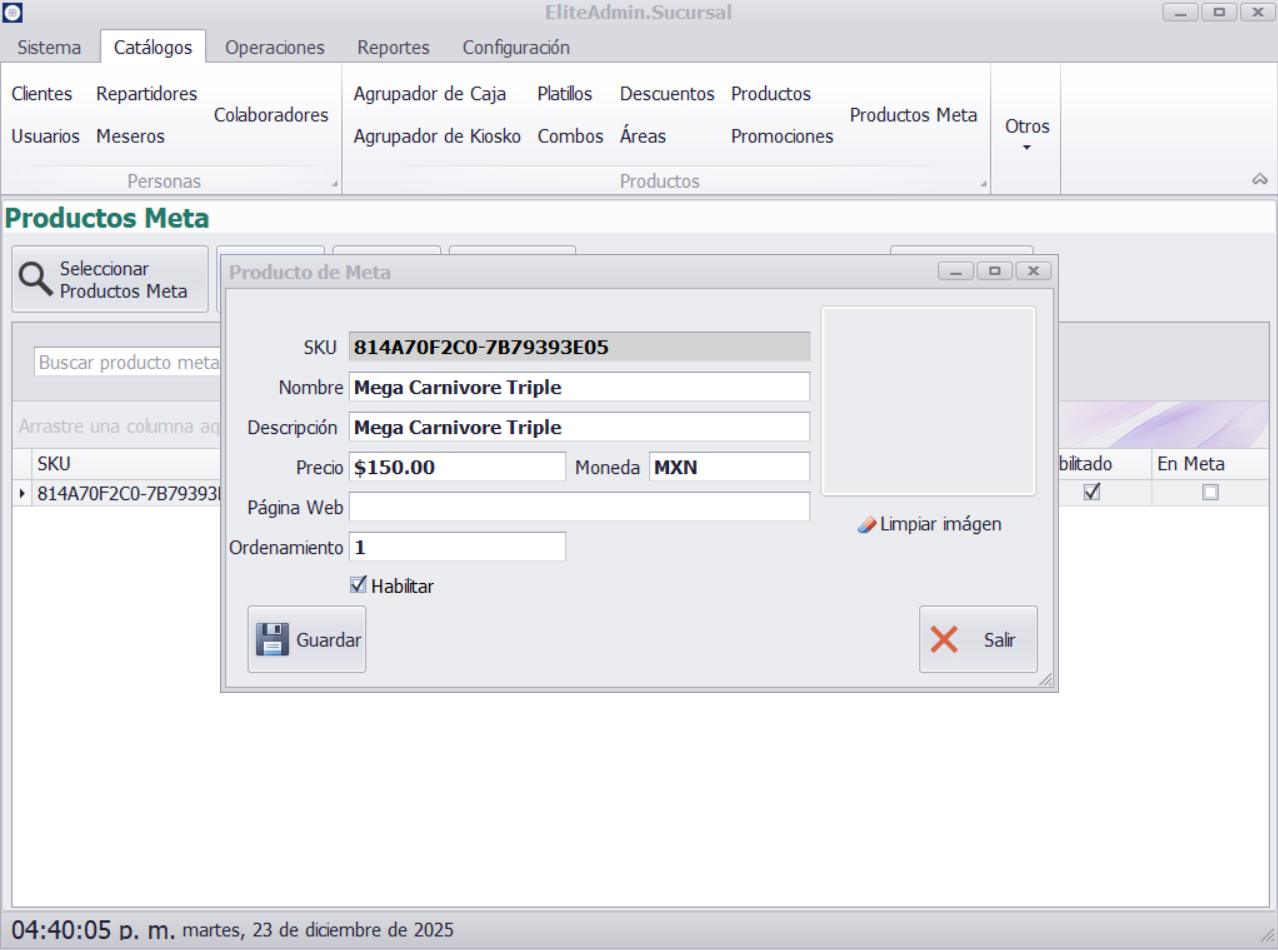The image size is (1278, 950).
Task: Switch to the Operaciones tab
Action: (x=274, y=47)
